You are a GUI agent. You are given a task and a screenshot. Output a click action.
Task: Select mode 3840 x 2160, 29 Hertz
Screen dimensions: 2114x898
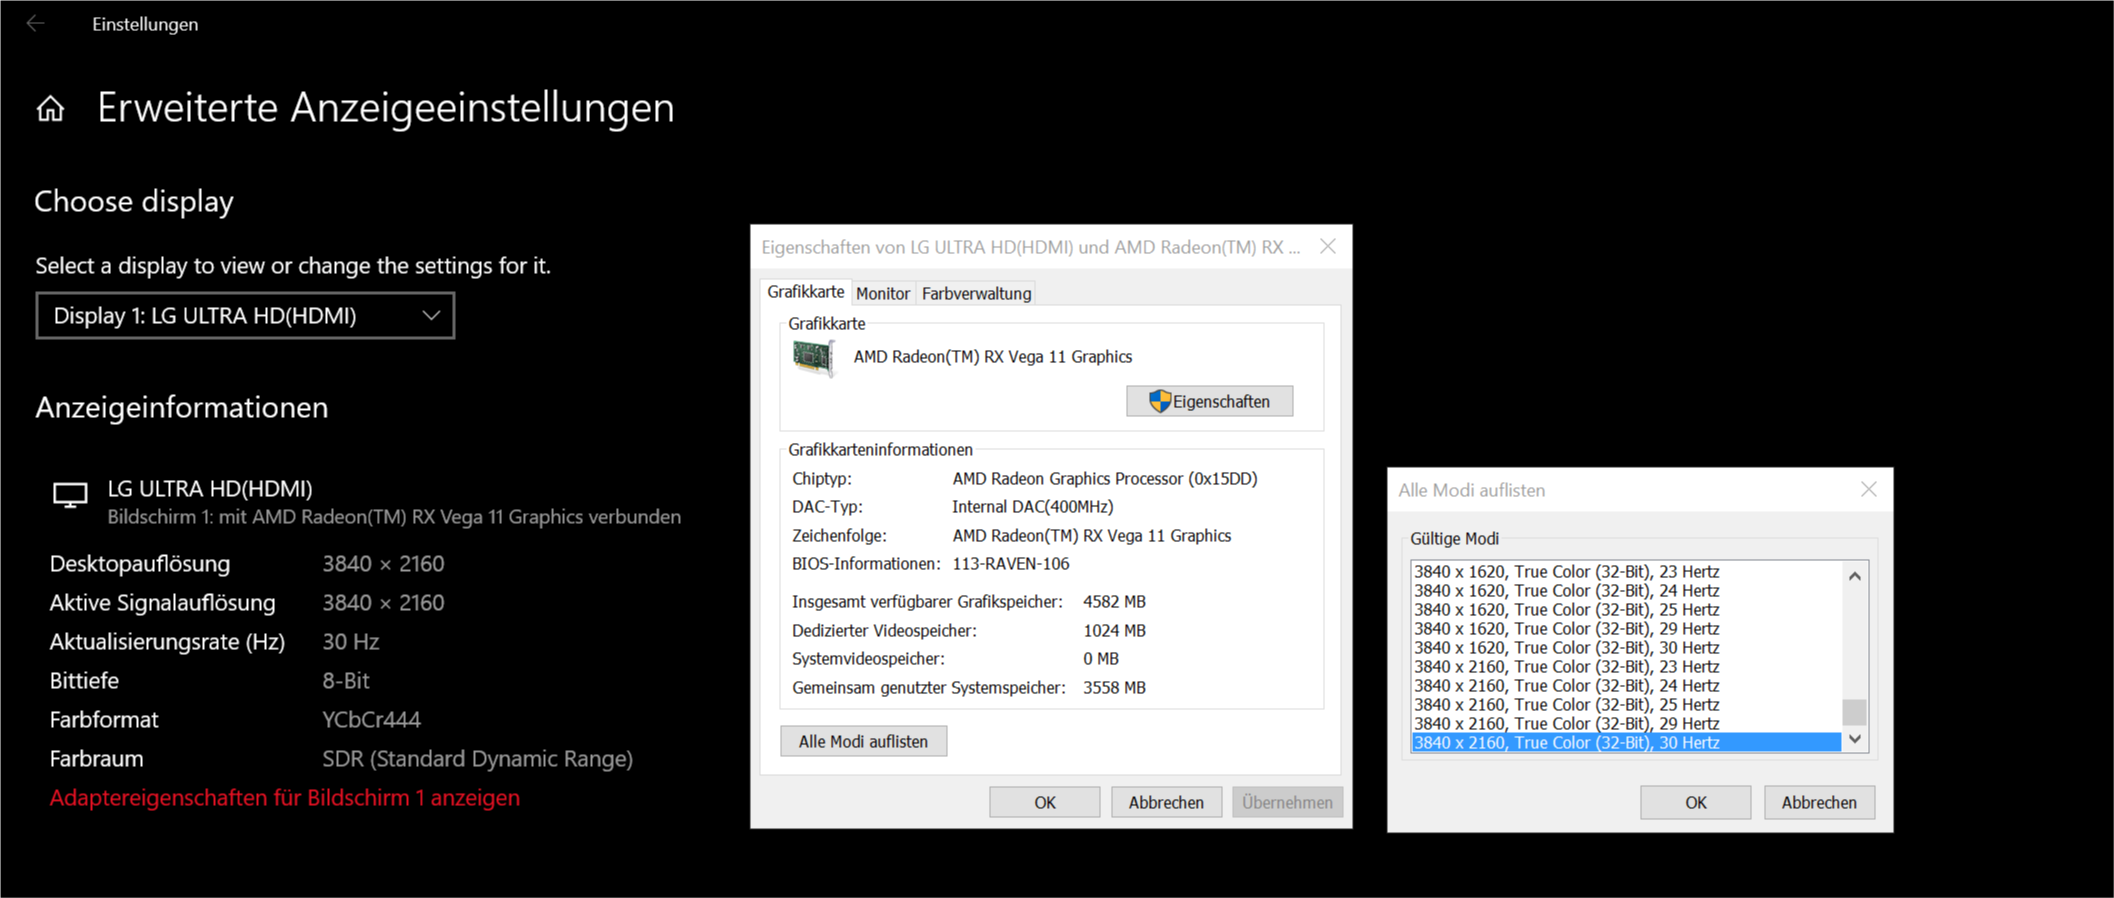point(1626,724)
